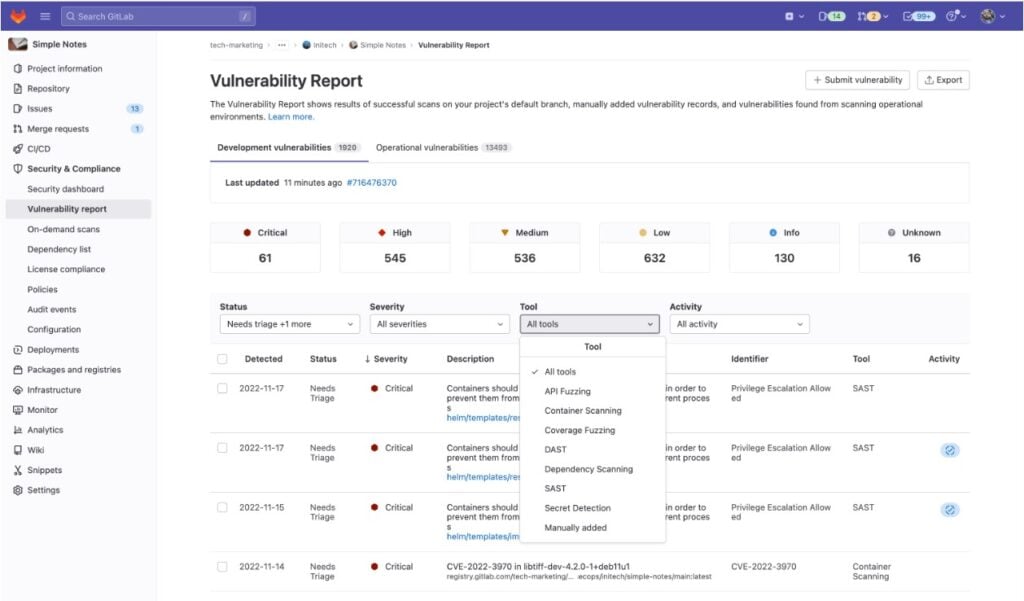
Task: Click the Merge requests sidebar icon
Action: (18, 129)
